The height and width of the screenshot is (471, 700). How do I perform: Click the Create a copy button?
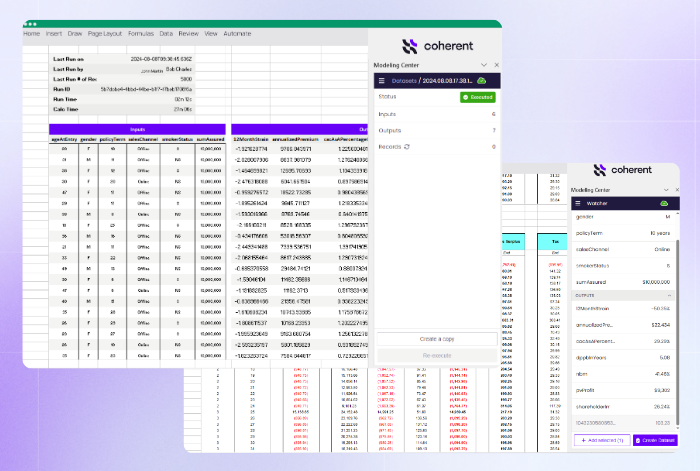click(435, 340)
